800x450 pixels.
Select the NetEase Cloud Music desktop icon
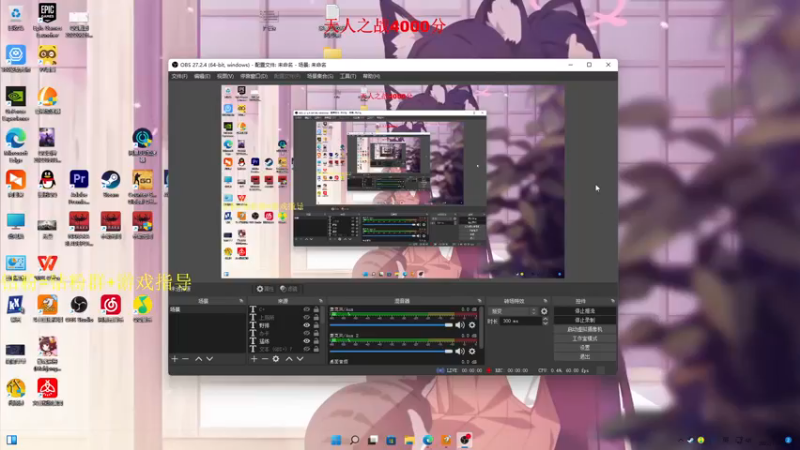point(110,309)
